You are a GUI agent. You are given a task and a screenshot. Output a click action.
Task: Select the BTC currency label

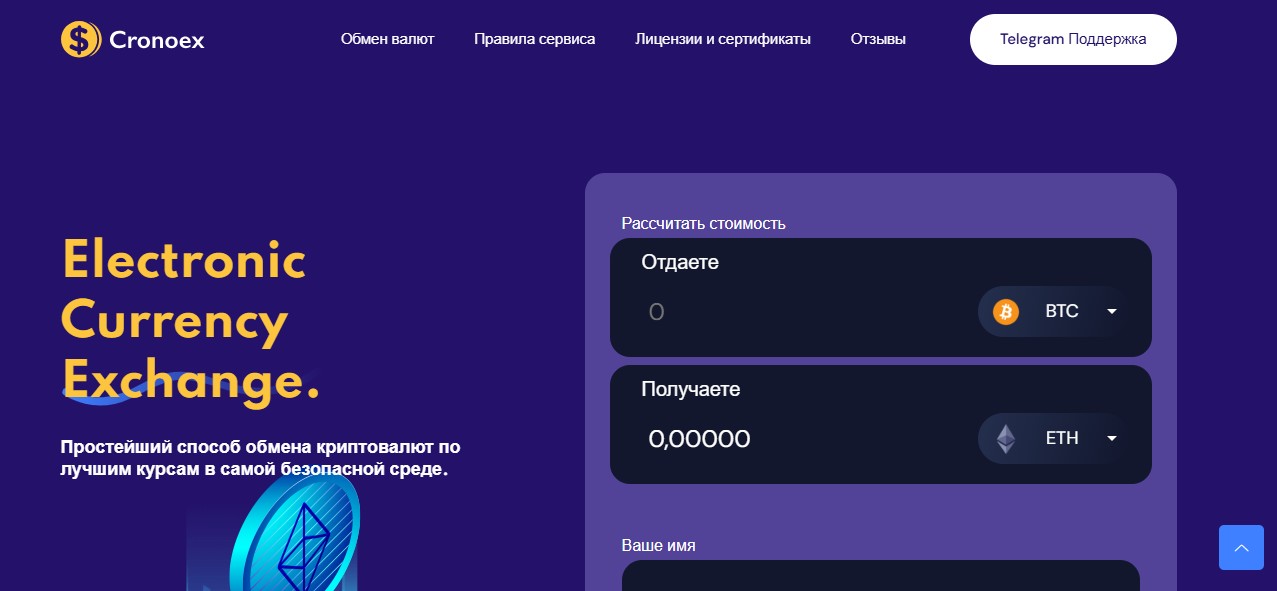1061,311
